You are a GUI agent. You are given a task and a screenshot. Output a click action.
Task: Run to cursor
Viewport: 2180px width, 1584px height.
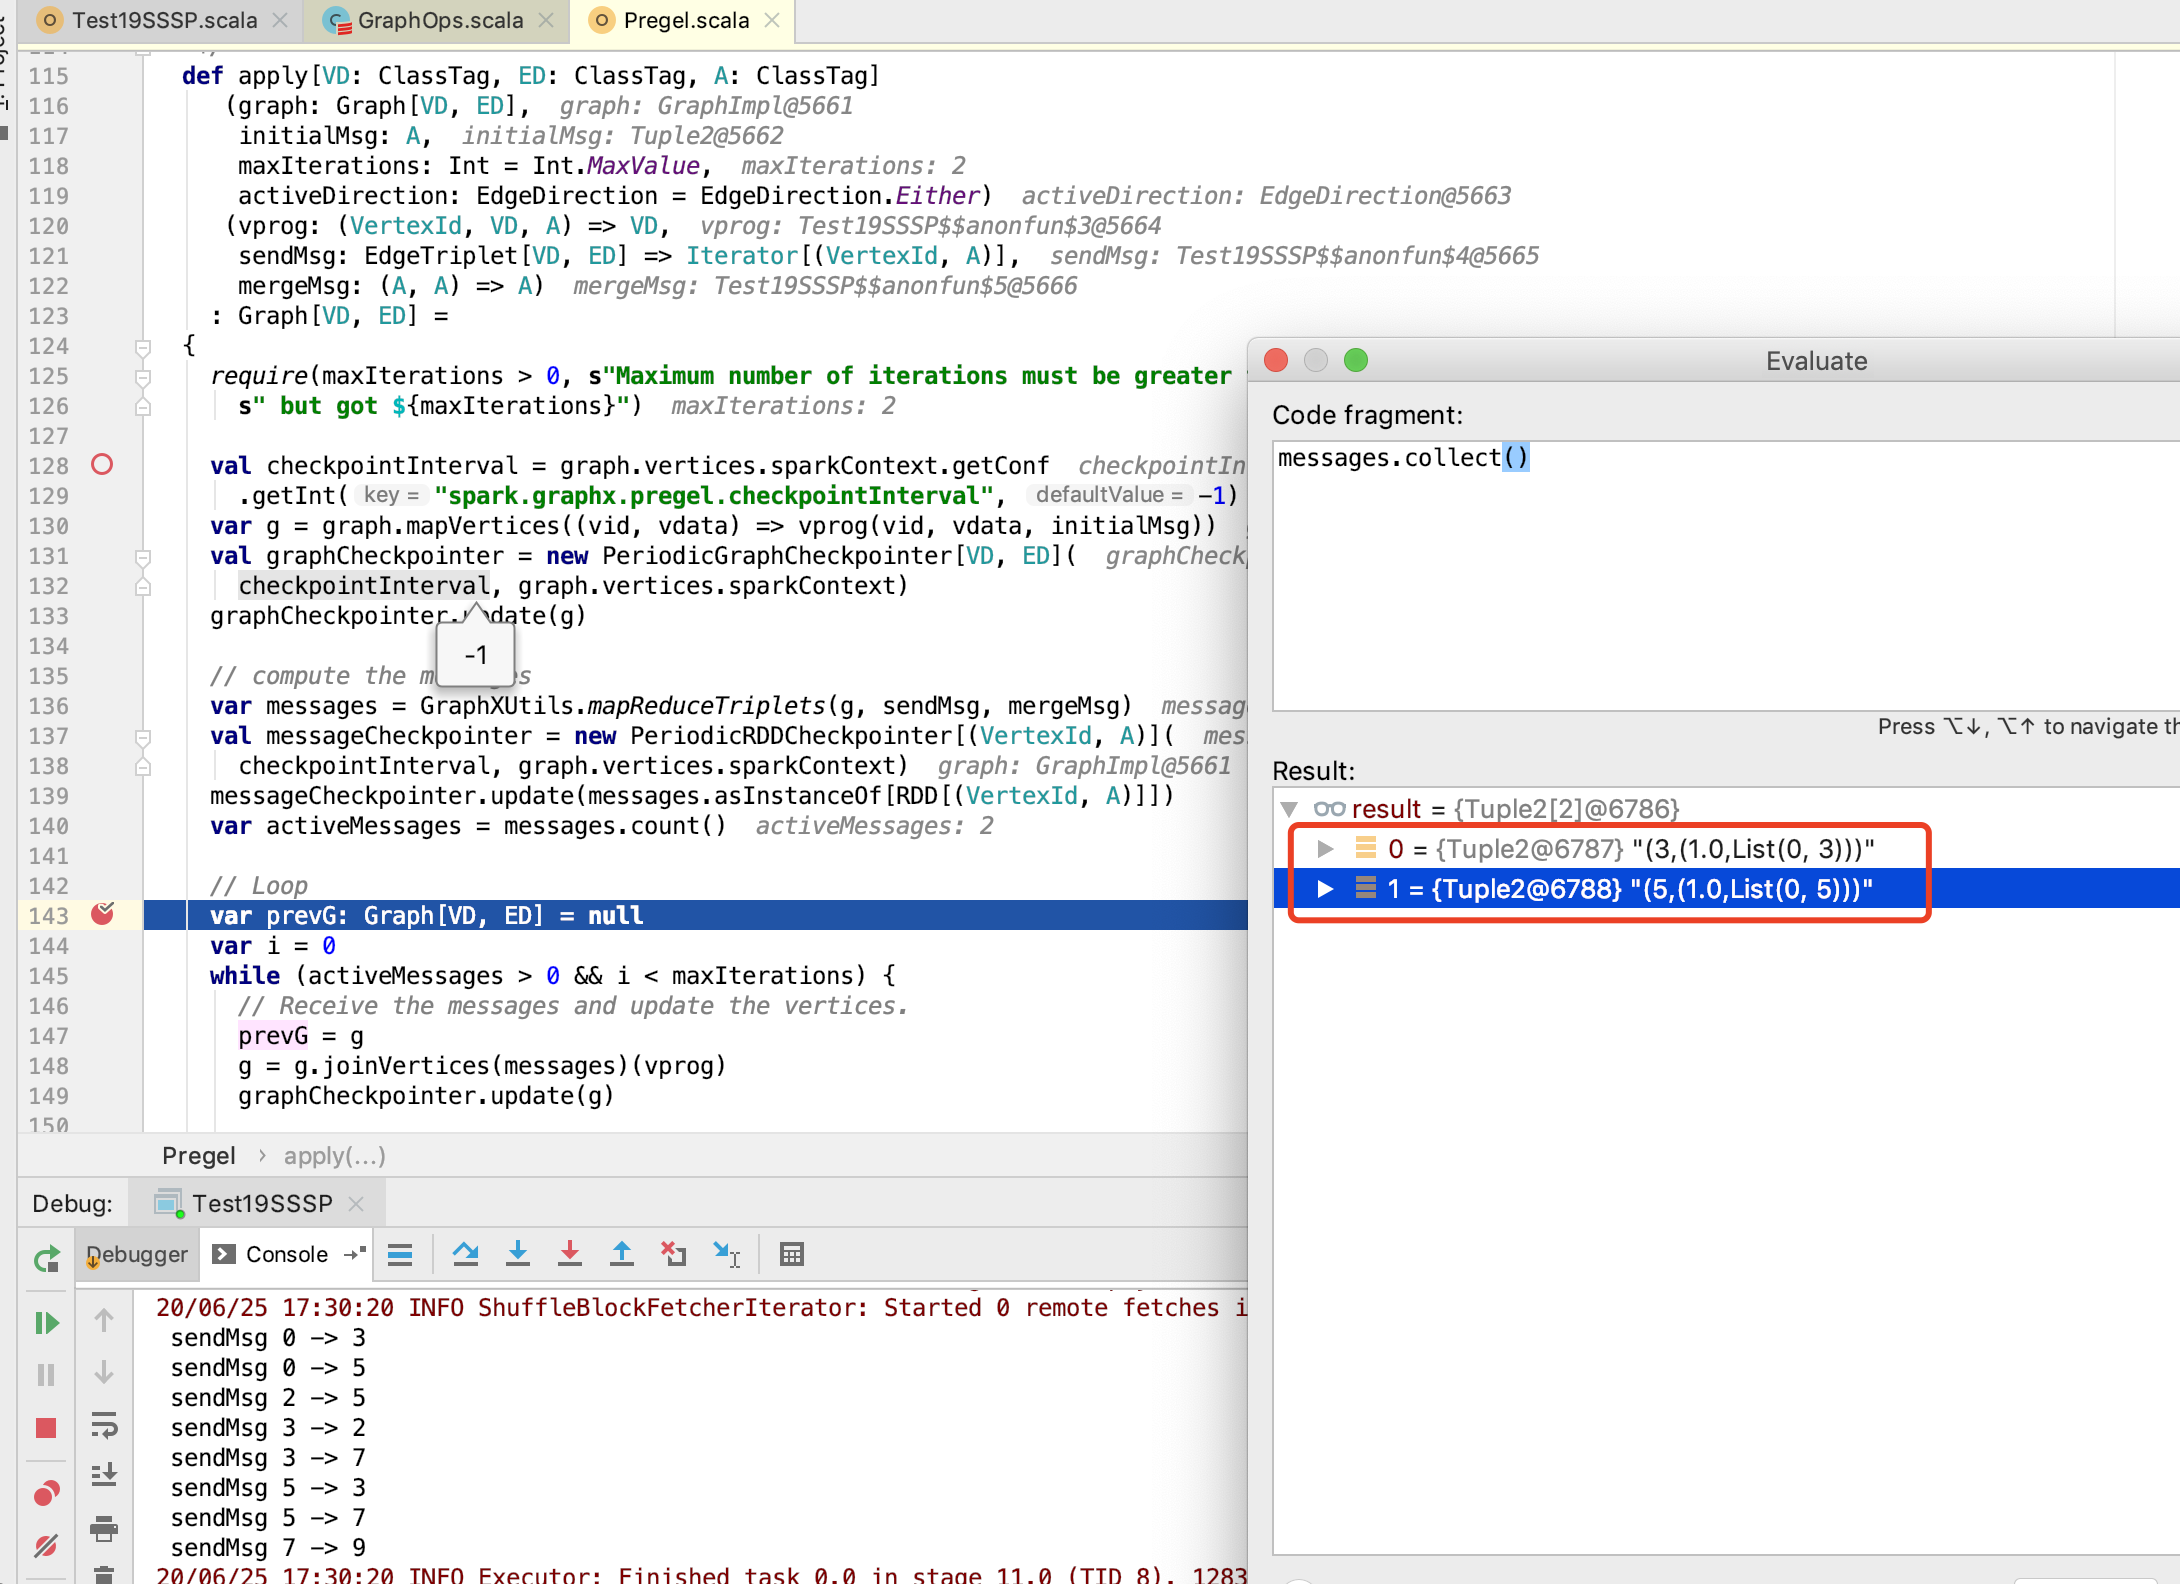point(727,1254)
